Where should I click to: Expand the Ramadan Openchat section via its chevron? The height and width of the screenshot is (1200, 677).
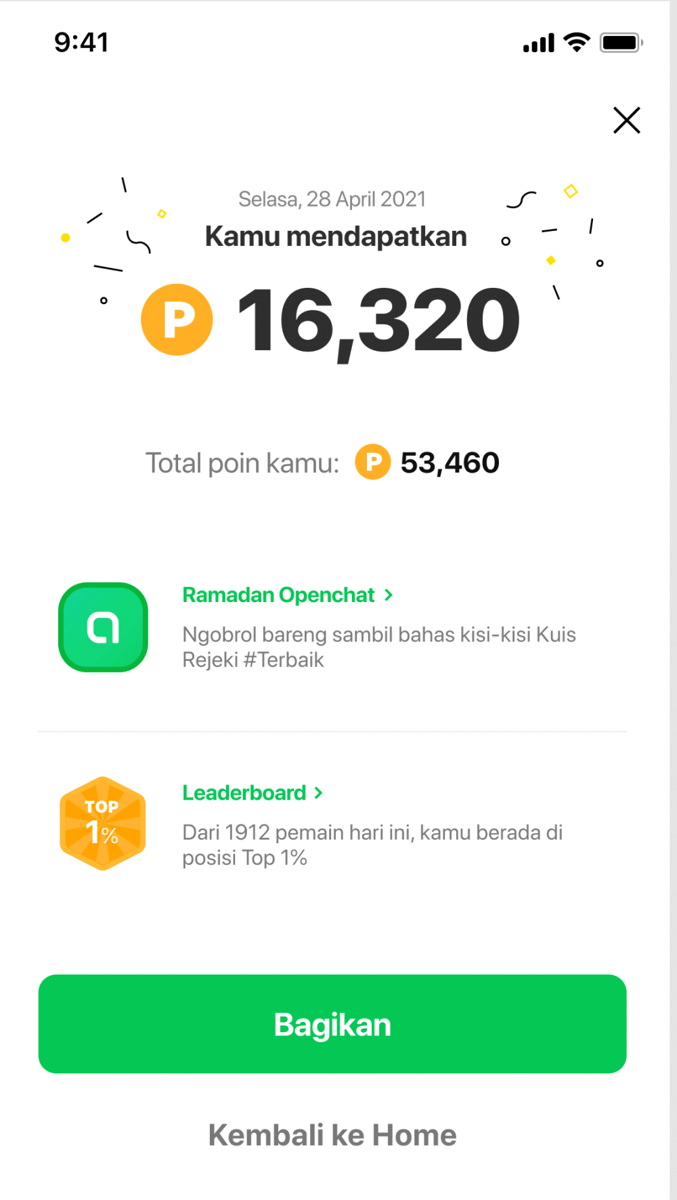click(390, 594)
